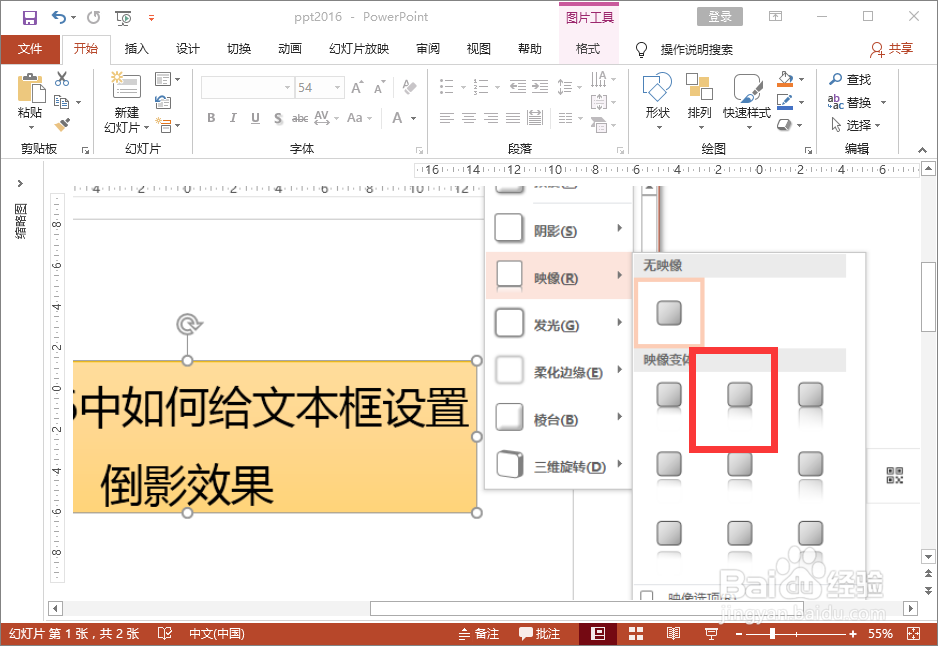
Task: Toggle Underline formatting
Action: [x=255, y=118]
